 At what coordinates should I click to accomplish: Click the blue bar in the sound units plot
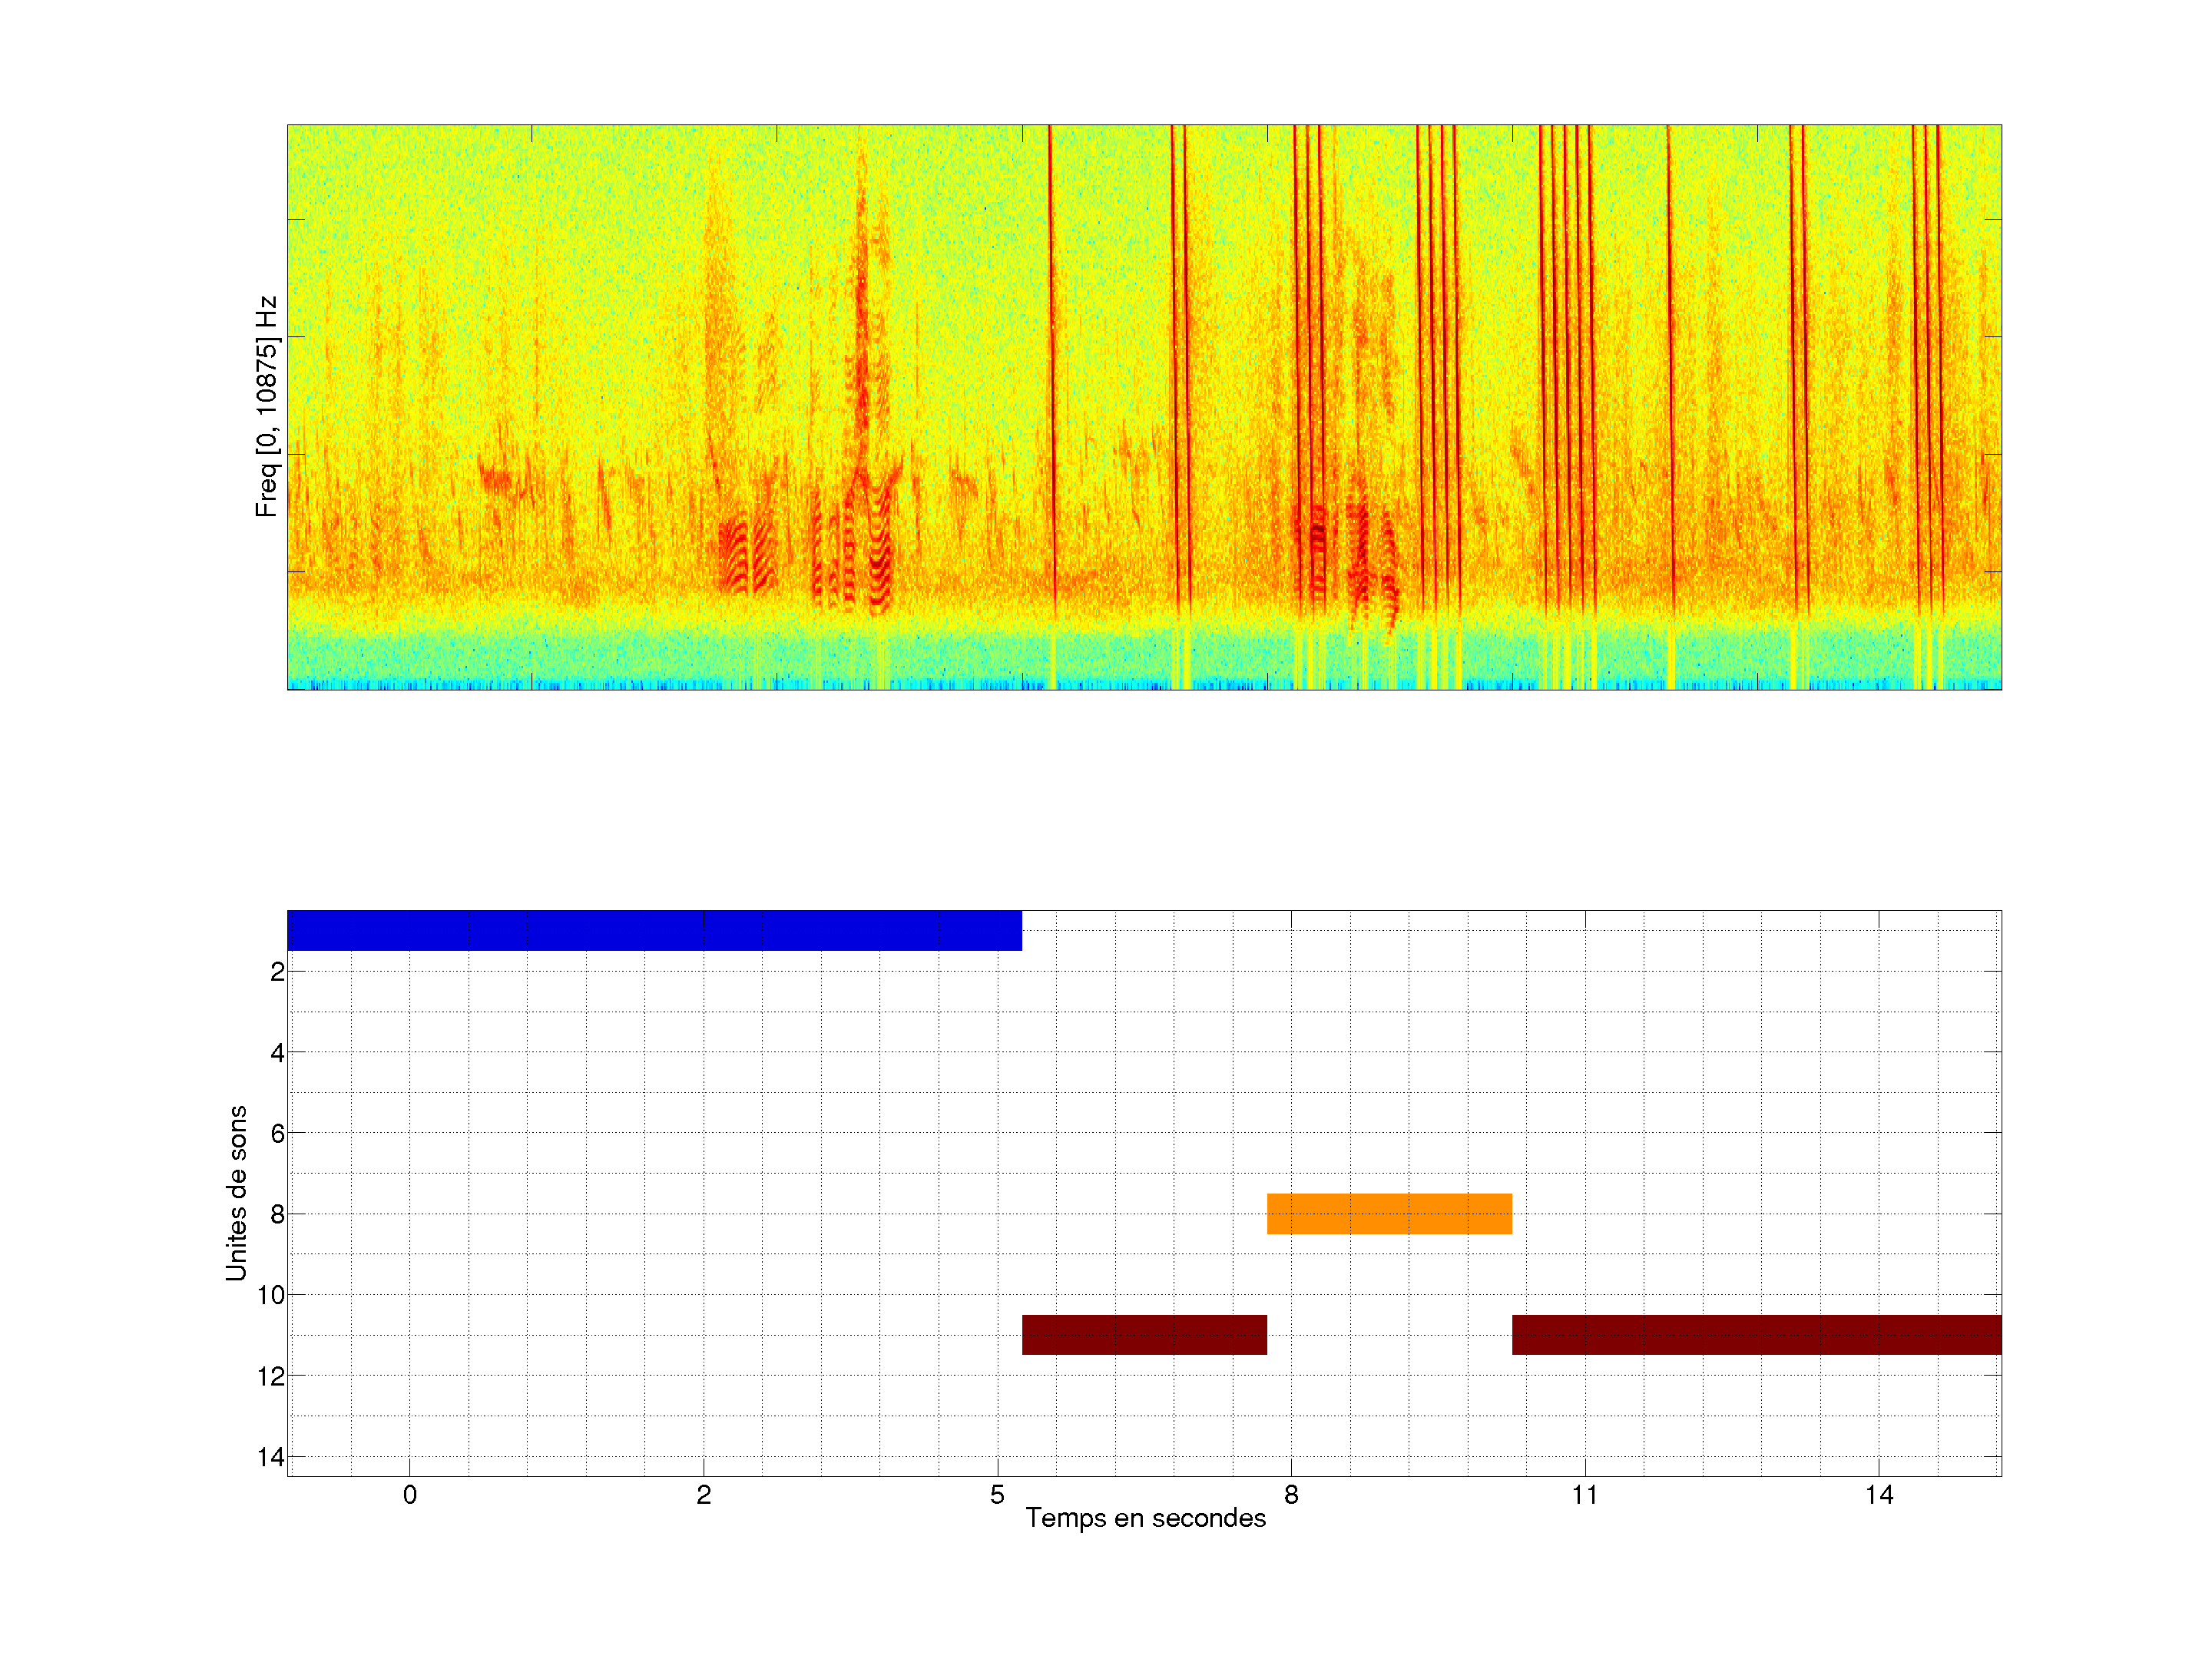tap(654, 930)
